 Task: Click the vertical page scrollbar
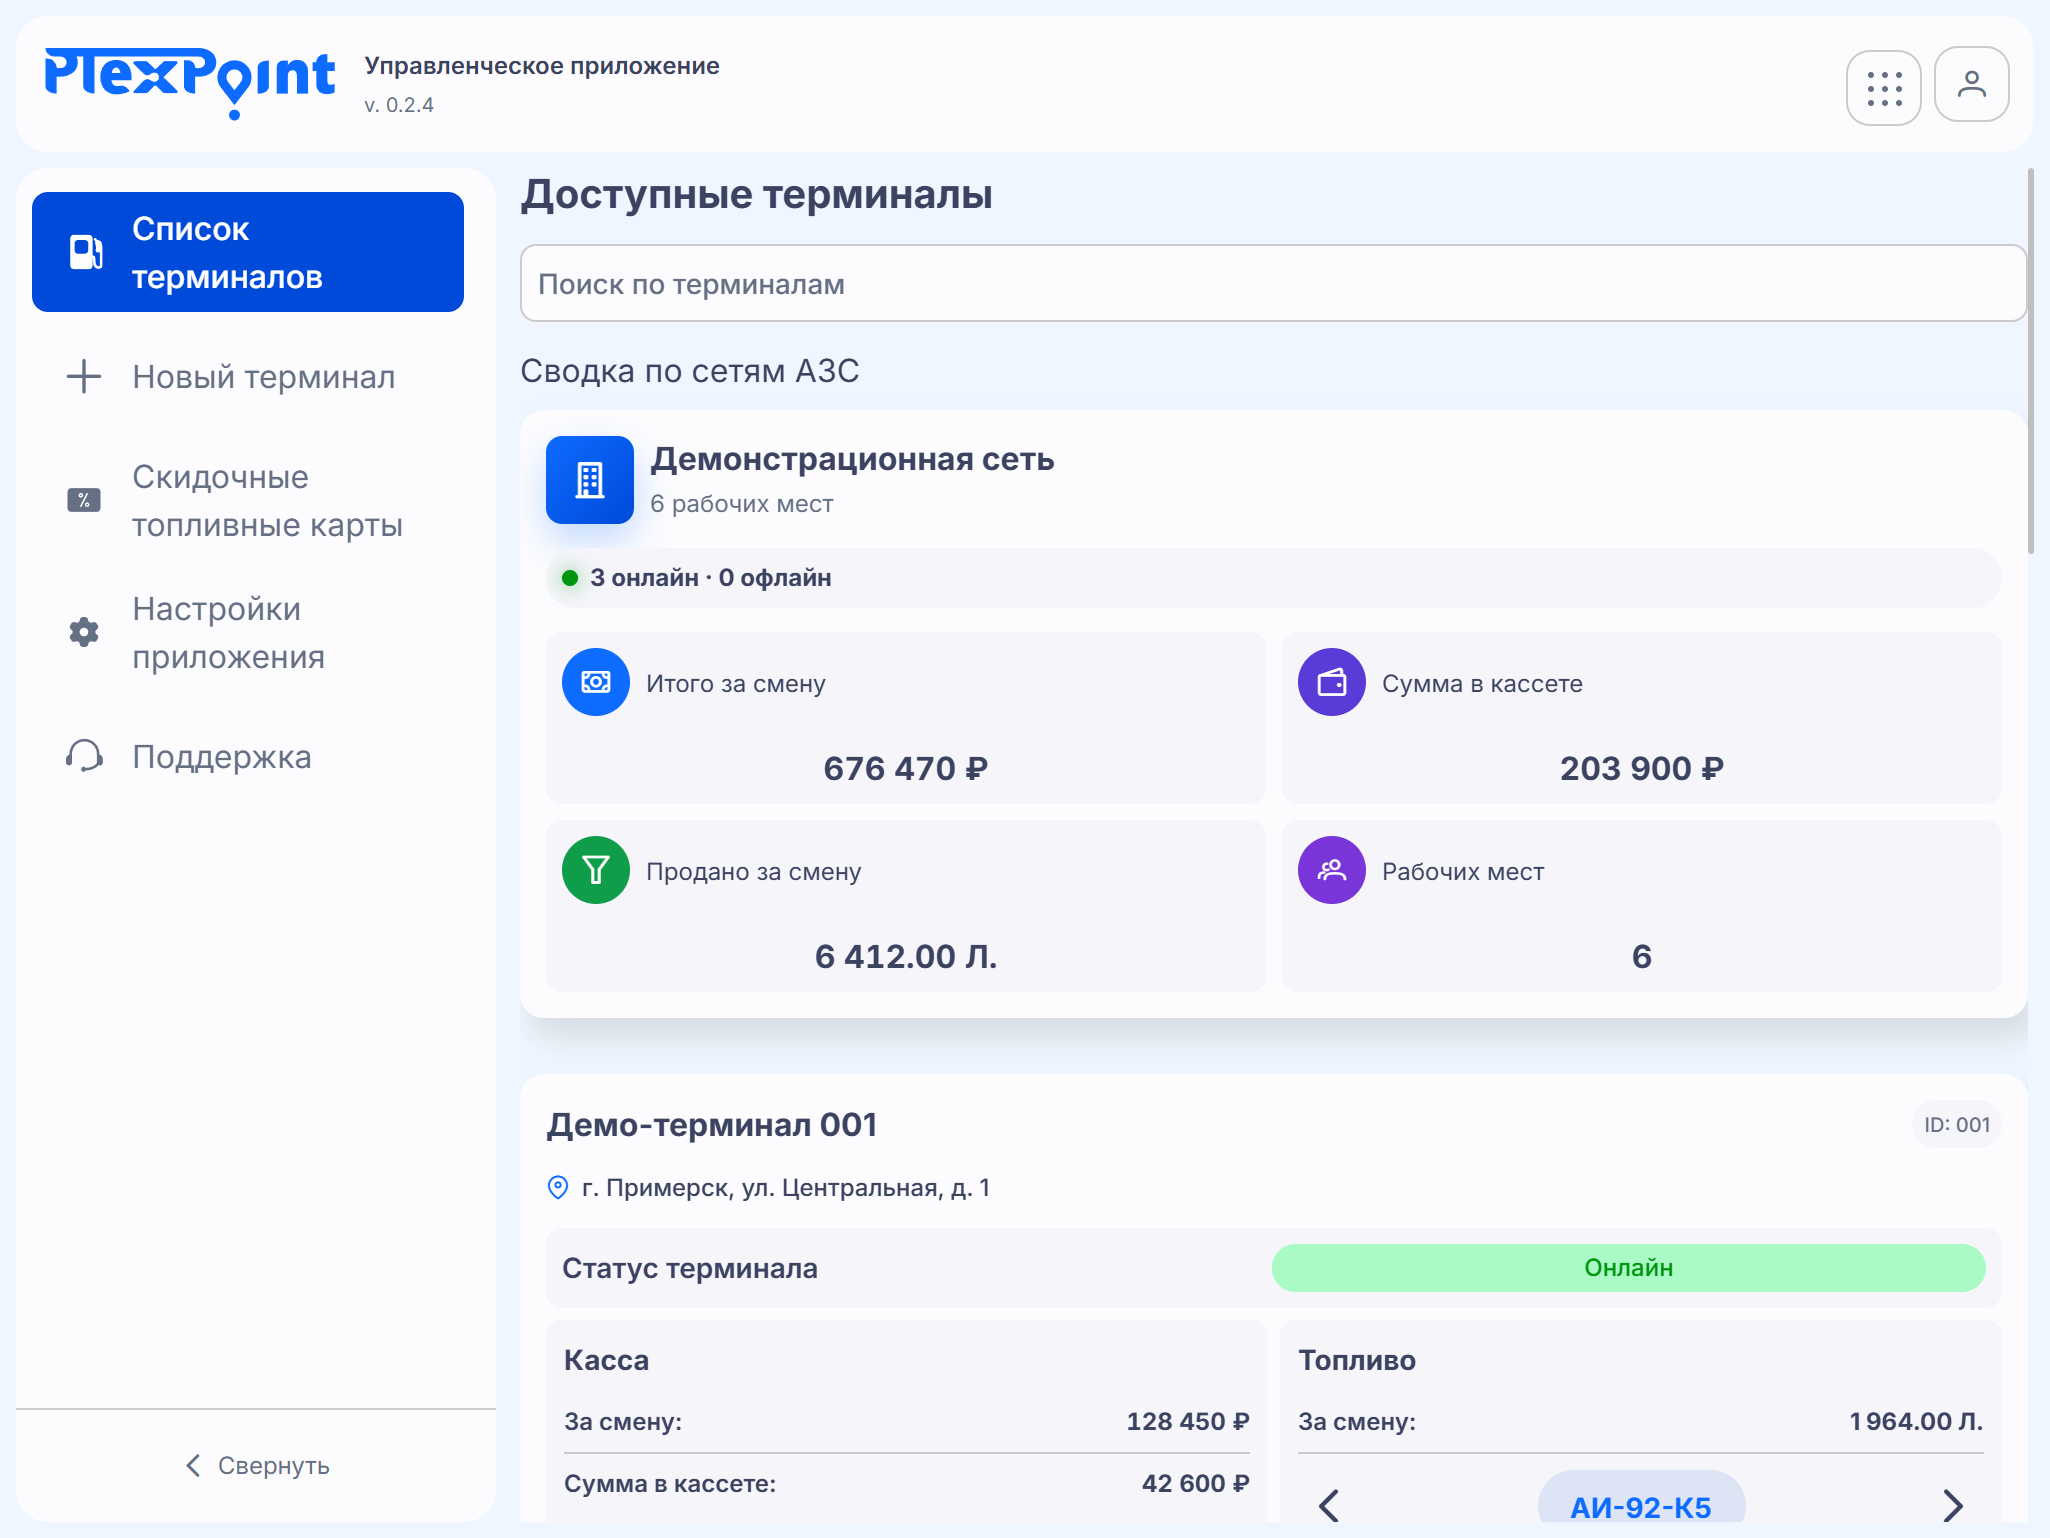[2030, 360]
